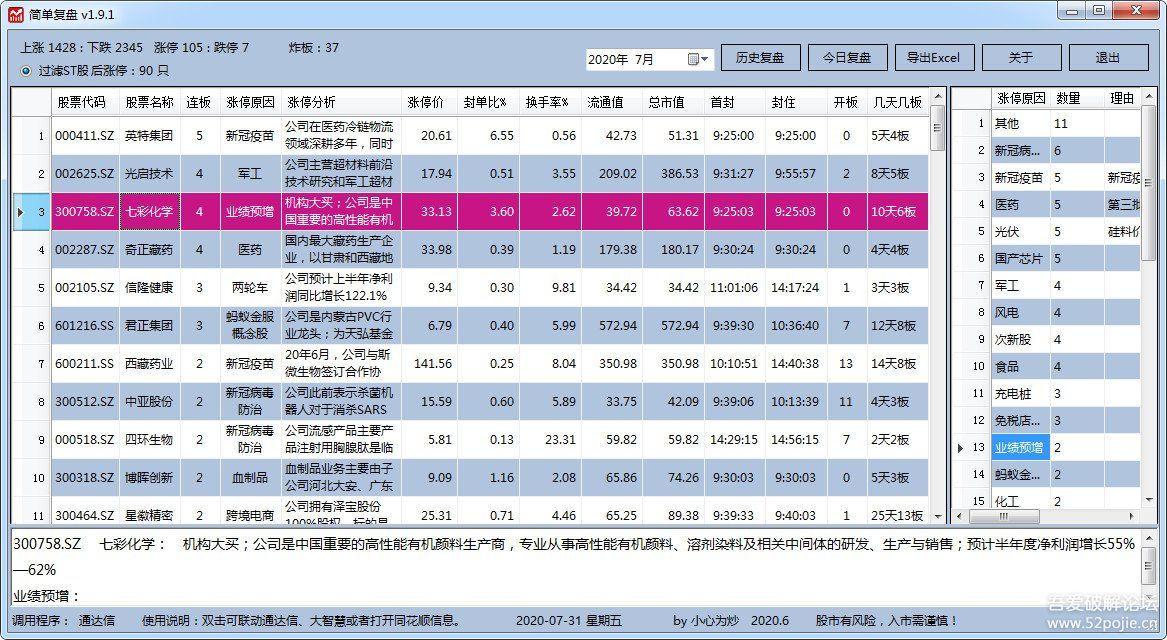Select the 君正集团 name cell
The image size is (1167, 640).
(x=150, y=325)
